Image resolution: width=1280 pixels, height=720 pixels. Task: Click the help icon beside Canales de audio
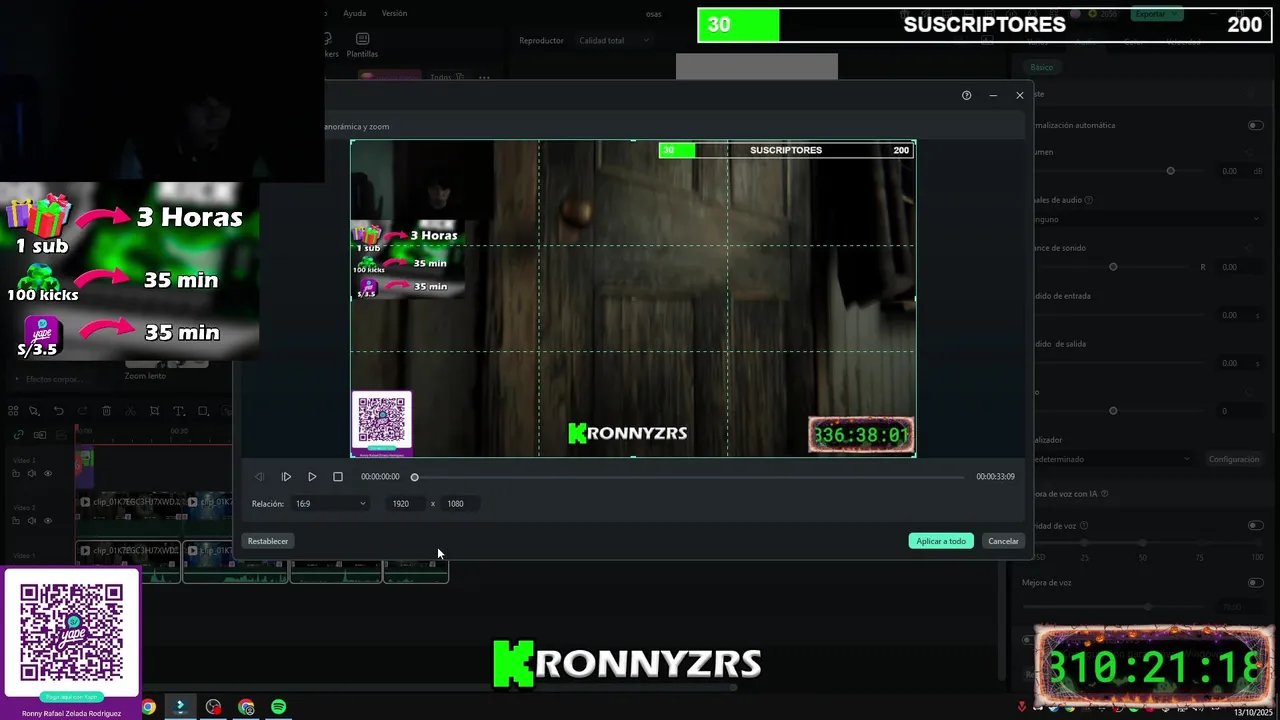pos(1088,200)
